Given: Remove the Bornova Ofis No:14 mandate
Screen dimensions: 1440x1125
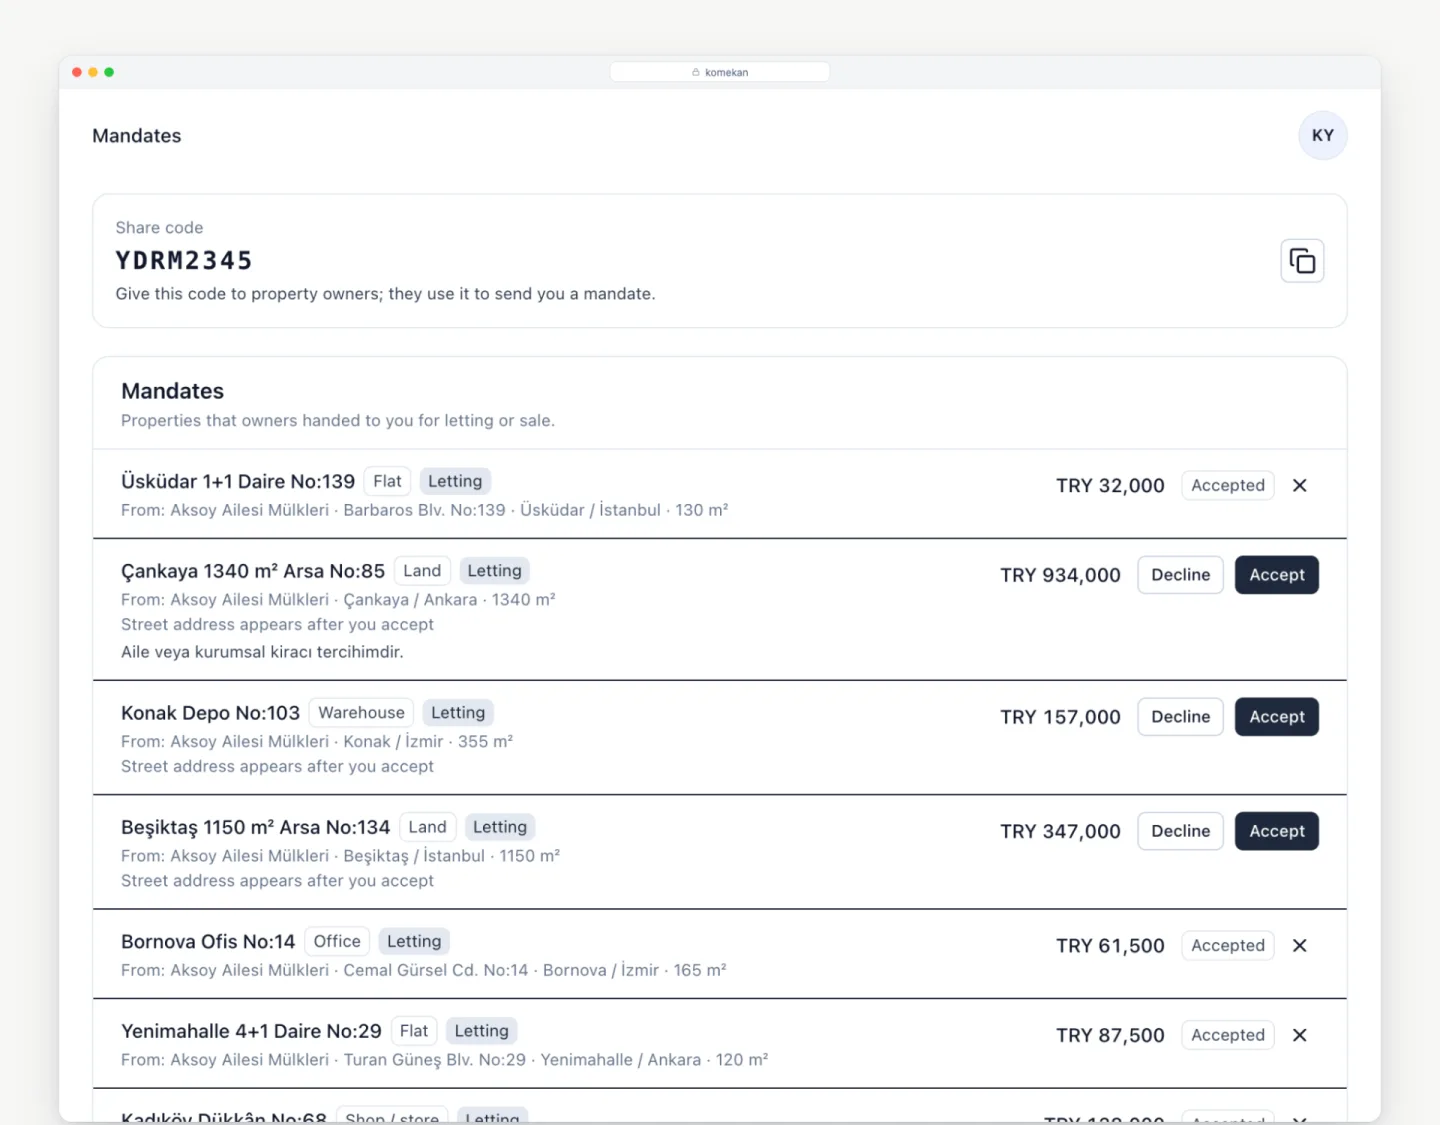Looking at the screenshot, I should pos(1300,945).
